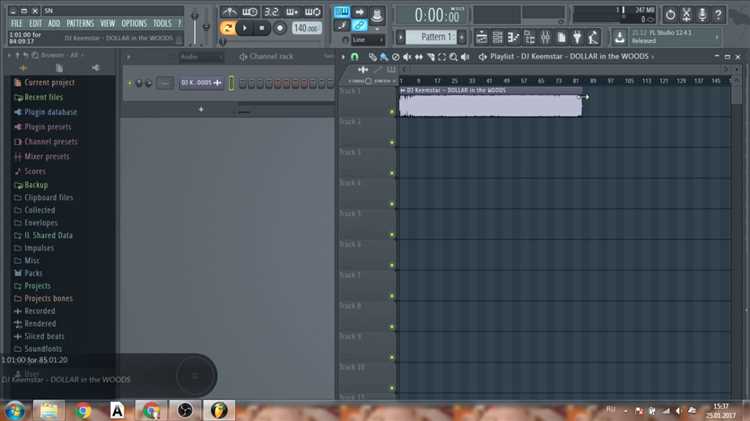Screen dimensions: 750x421
Task: Click the 140 tempo field
Action: point(307,28)
